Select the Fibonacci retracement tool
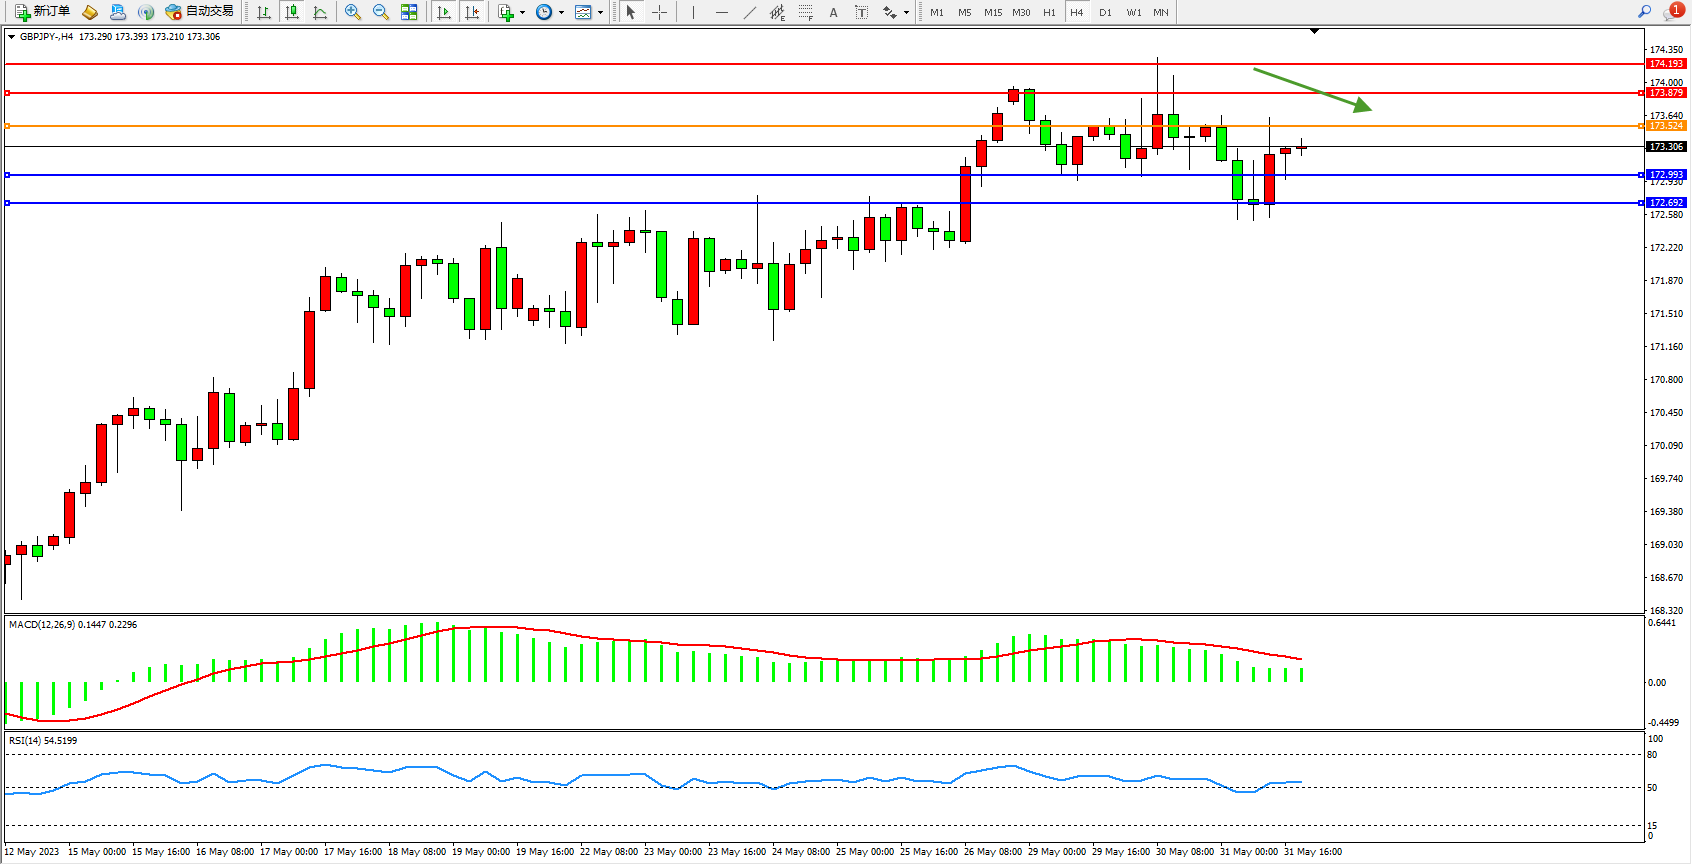Screen dimensions: 1692x865 coord(806,12)
